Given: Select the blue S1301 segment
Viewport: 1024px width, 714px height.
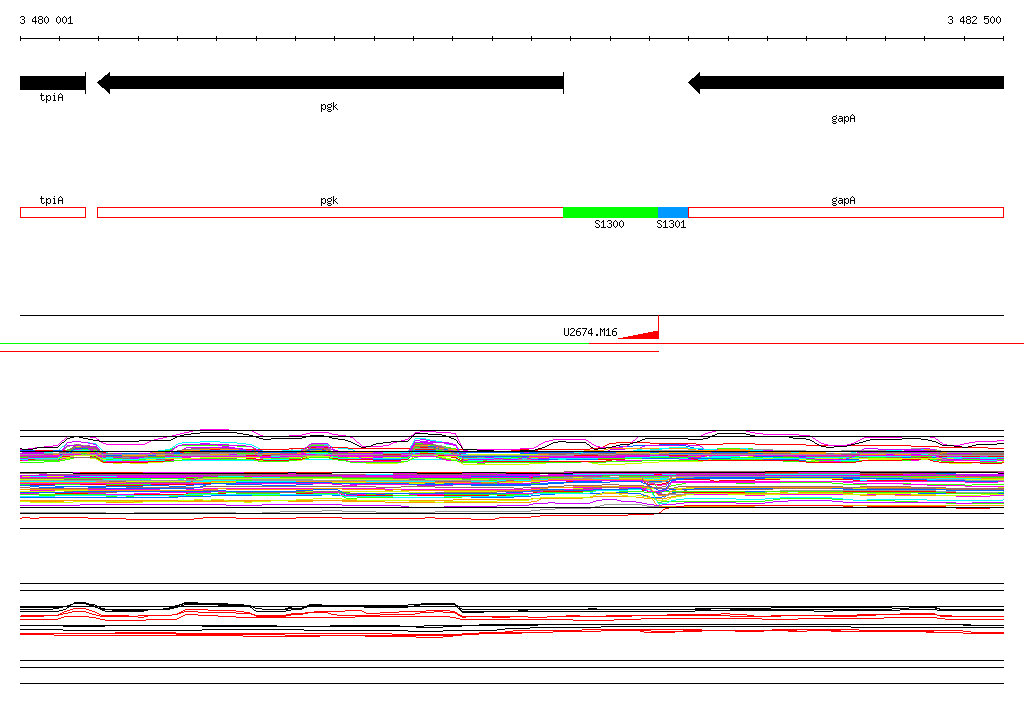Looking at the screenshot, I should [673, 212].
